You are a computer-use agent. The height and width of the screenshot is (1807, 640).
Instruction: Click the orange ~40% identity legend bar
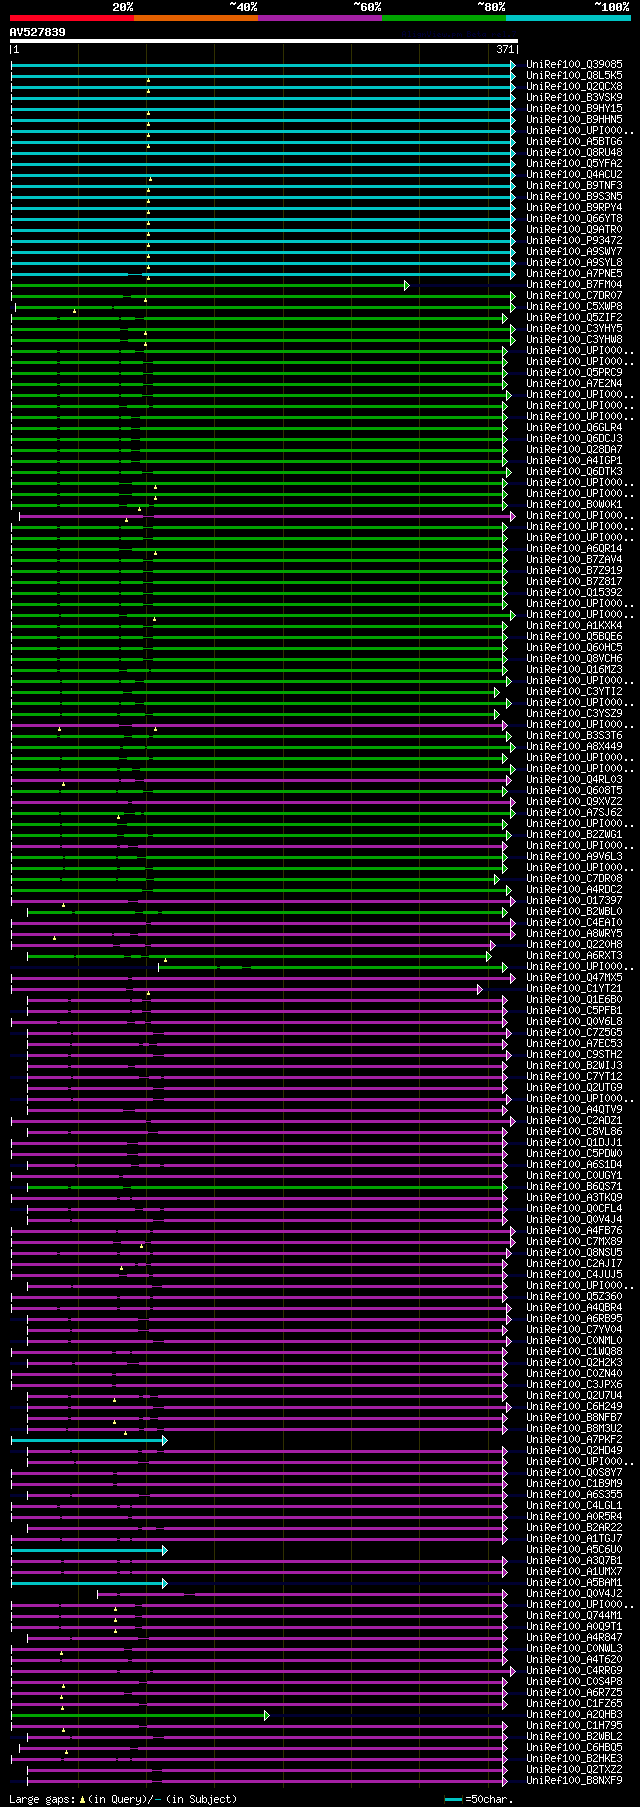click(x=196, y=17)
